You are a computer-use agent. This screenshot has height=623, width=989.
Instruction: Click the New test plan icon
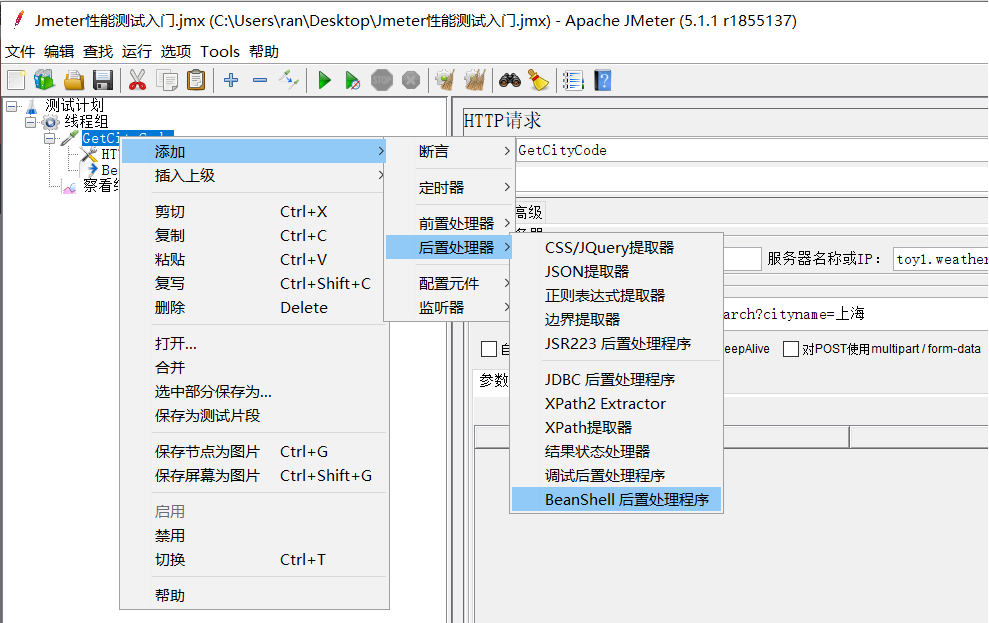click(16, 81)
